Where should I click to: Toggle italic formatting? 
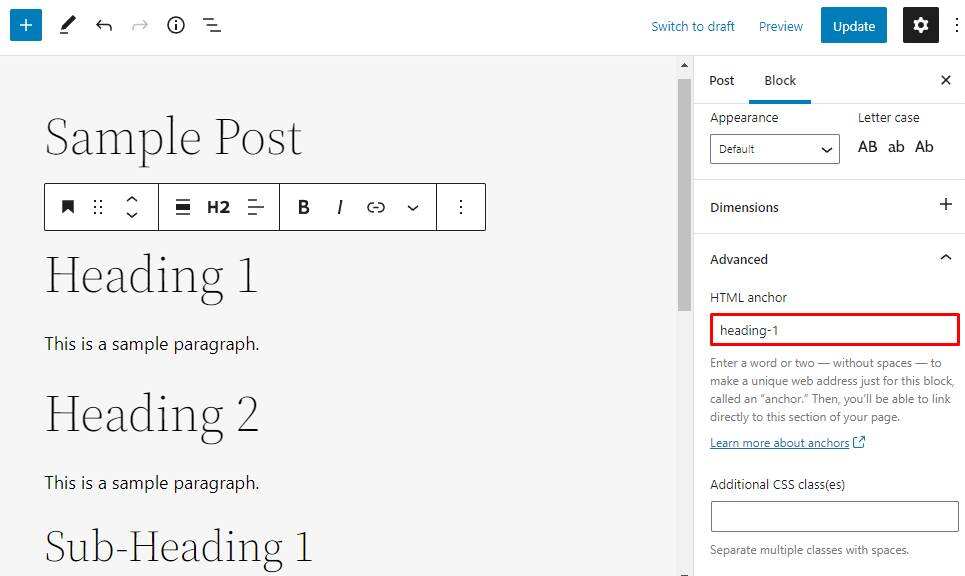pyautogui.click(x=340, y=207)
